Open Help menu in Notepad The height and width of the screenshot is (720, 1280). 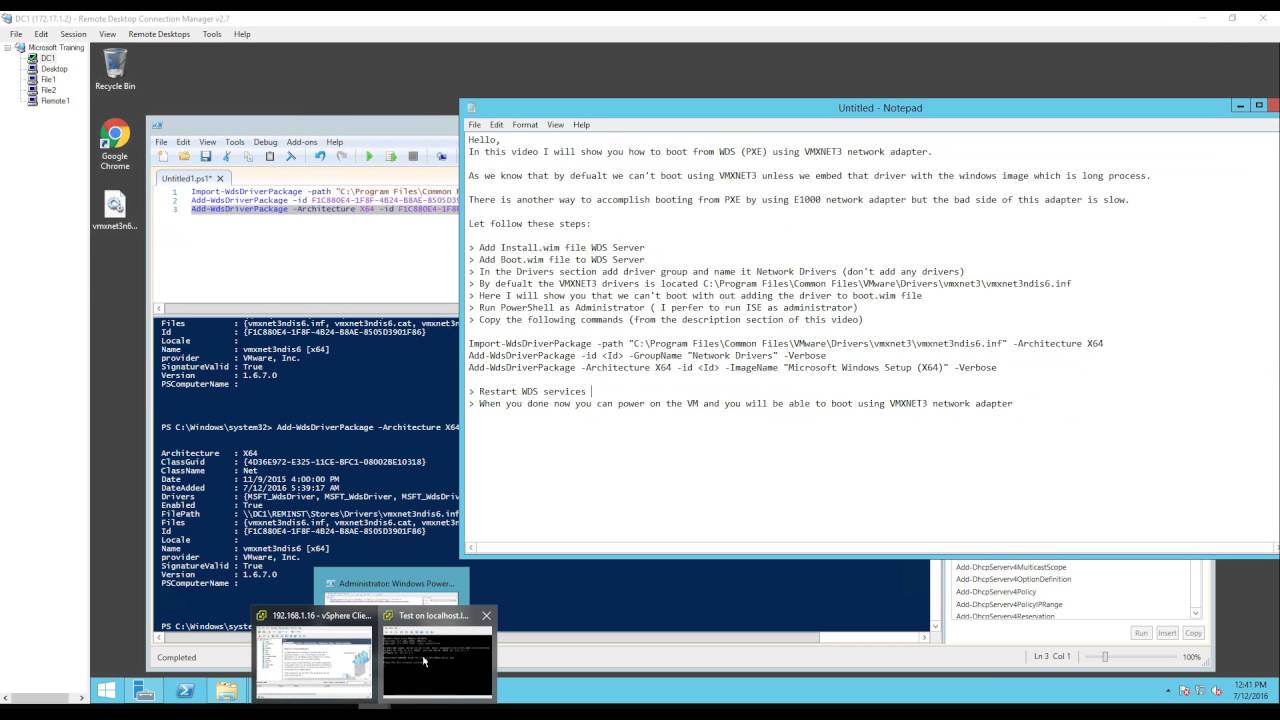click(581, 125)
